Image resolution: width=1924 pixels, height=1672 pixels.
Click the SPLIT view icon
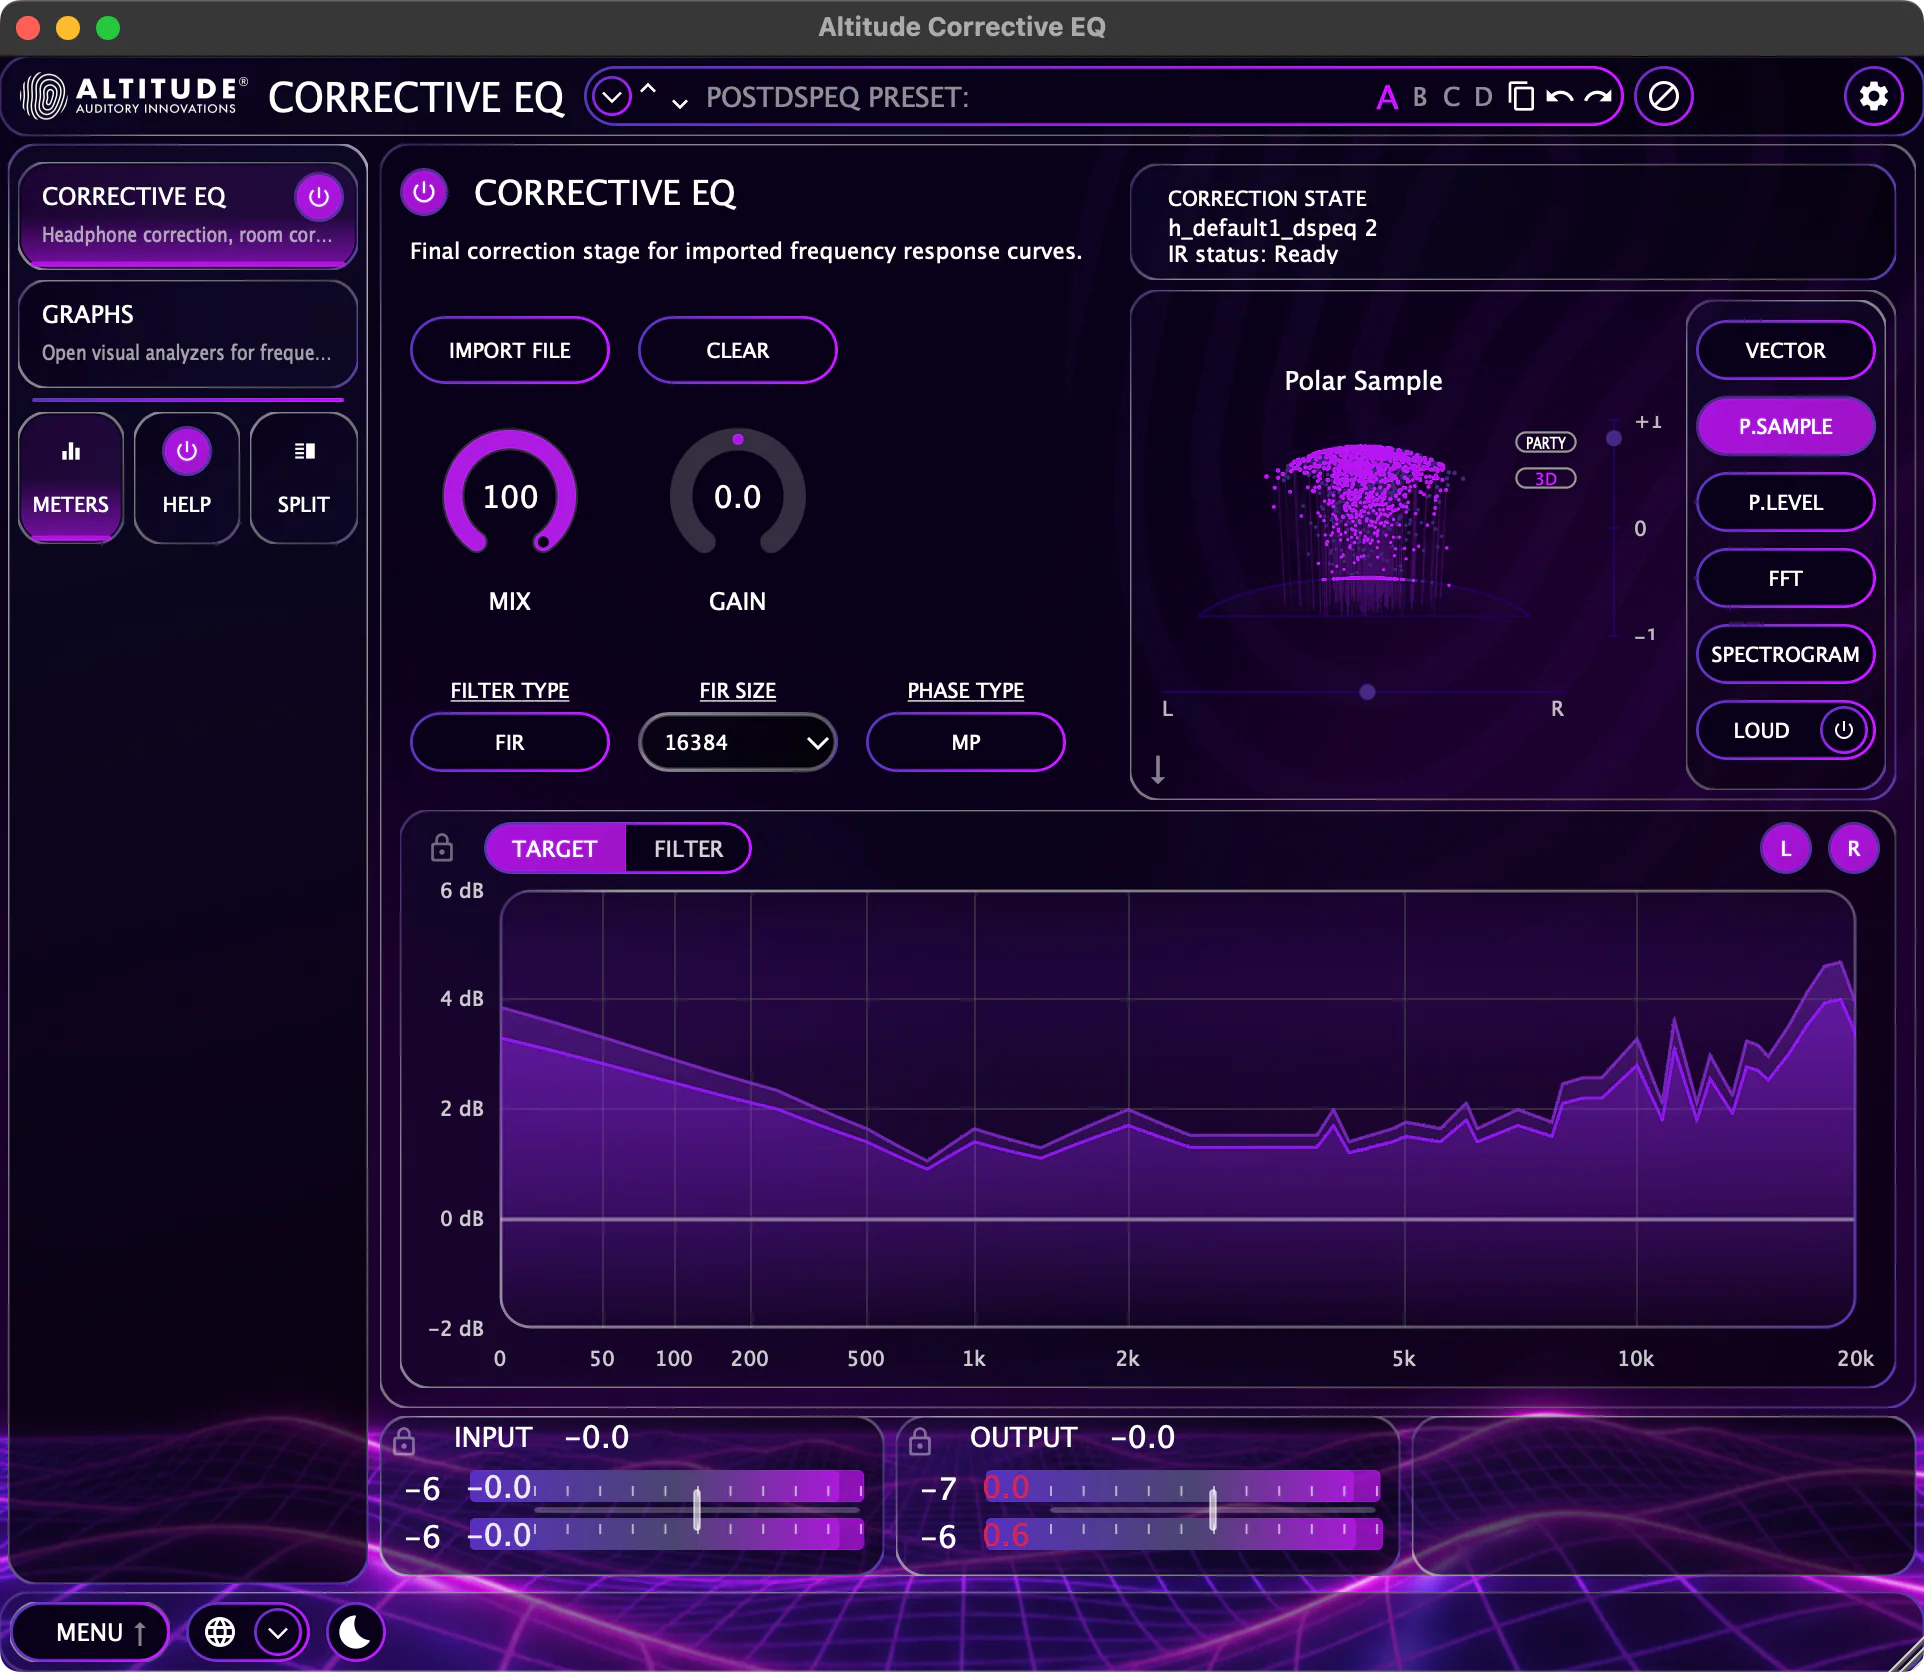click(303, 478)
